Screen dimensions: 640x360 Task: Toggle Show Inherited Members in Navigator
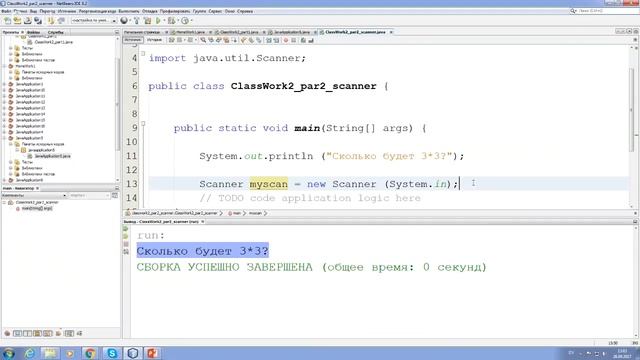7,333
